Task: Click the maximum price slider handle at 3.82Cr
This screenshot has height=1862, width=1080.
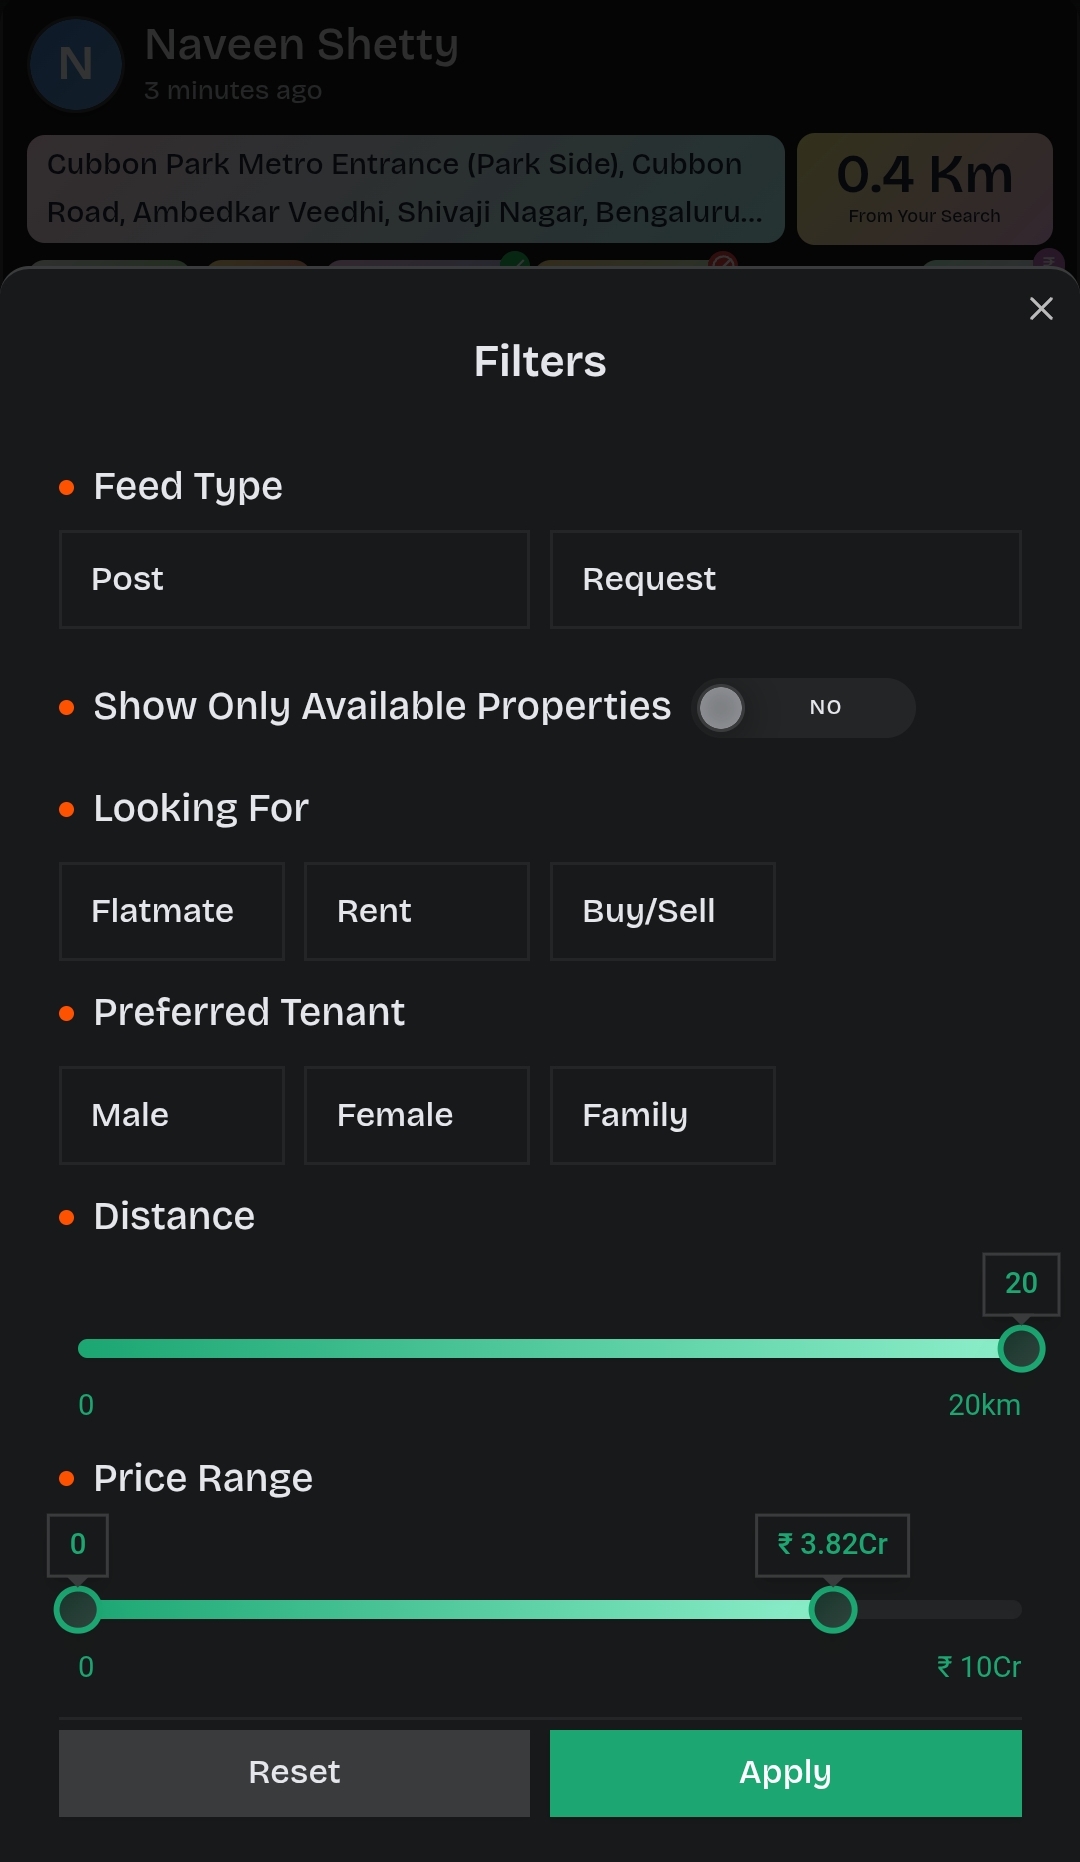Action: (x=833, y=1609)
